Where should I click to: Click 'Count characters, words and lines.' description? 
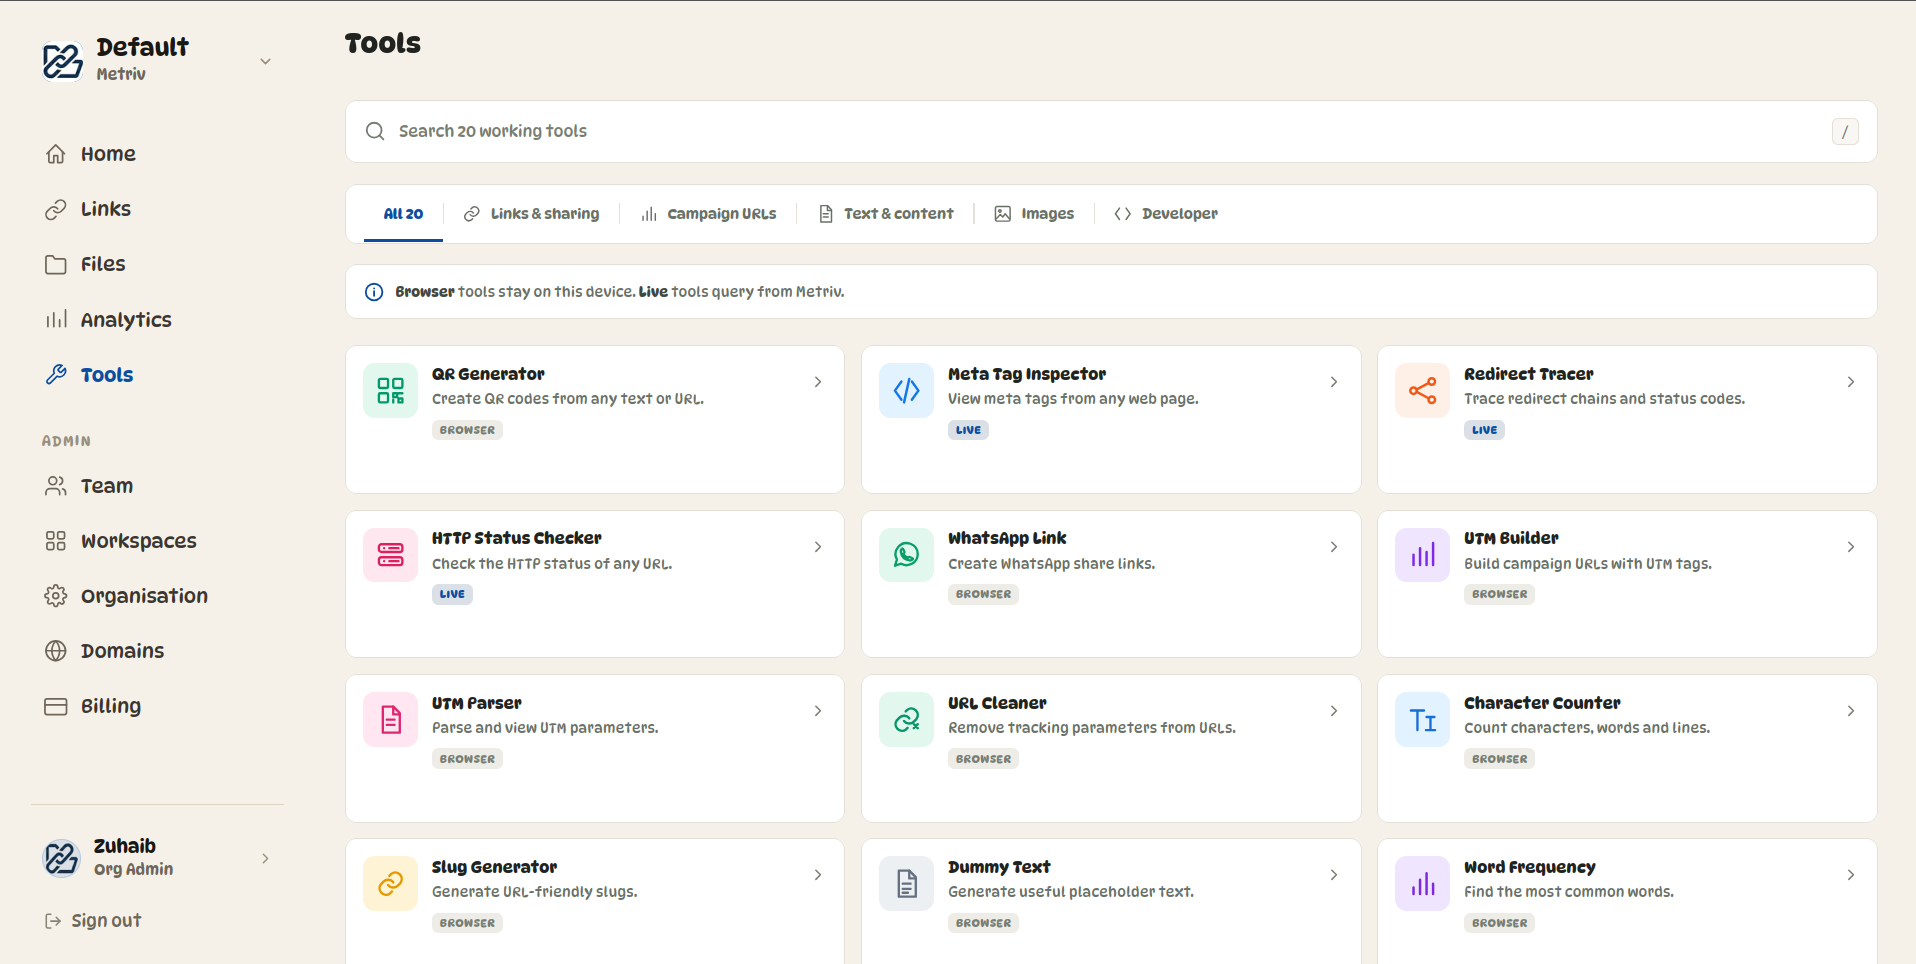click(1587, 728)
